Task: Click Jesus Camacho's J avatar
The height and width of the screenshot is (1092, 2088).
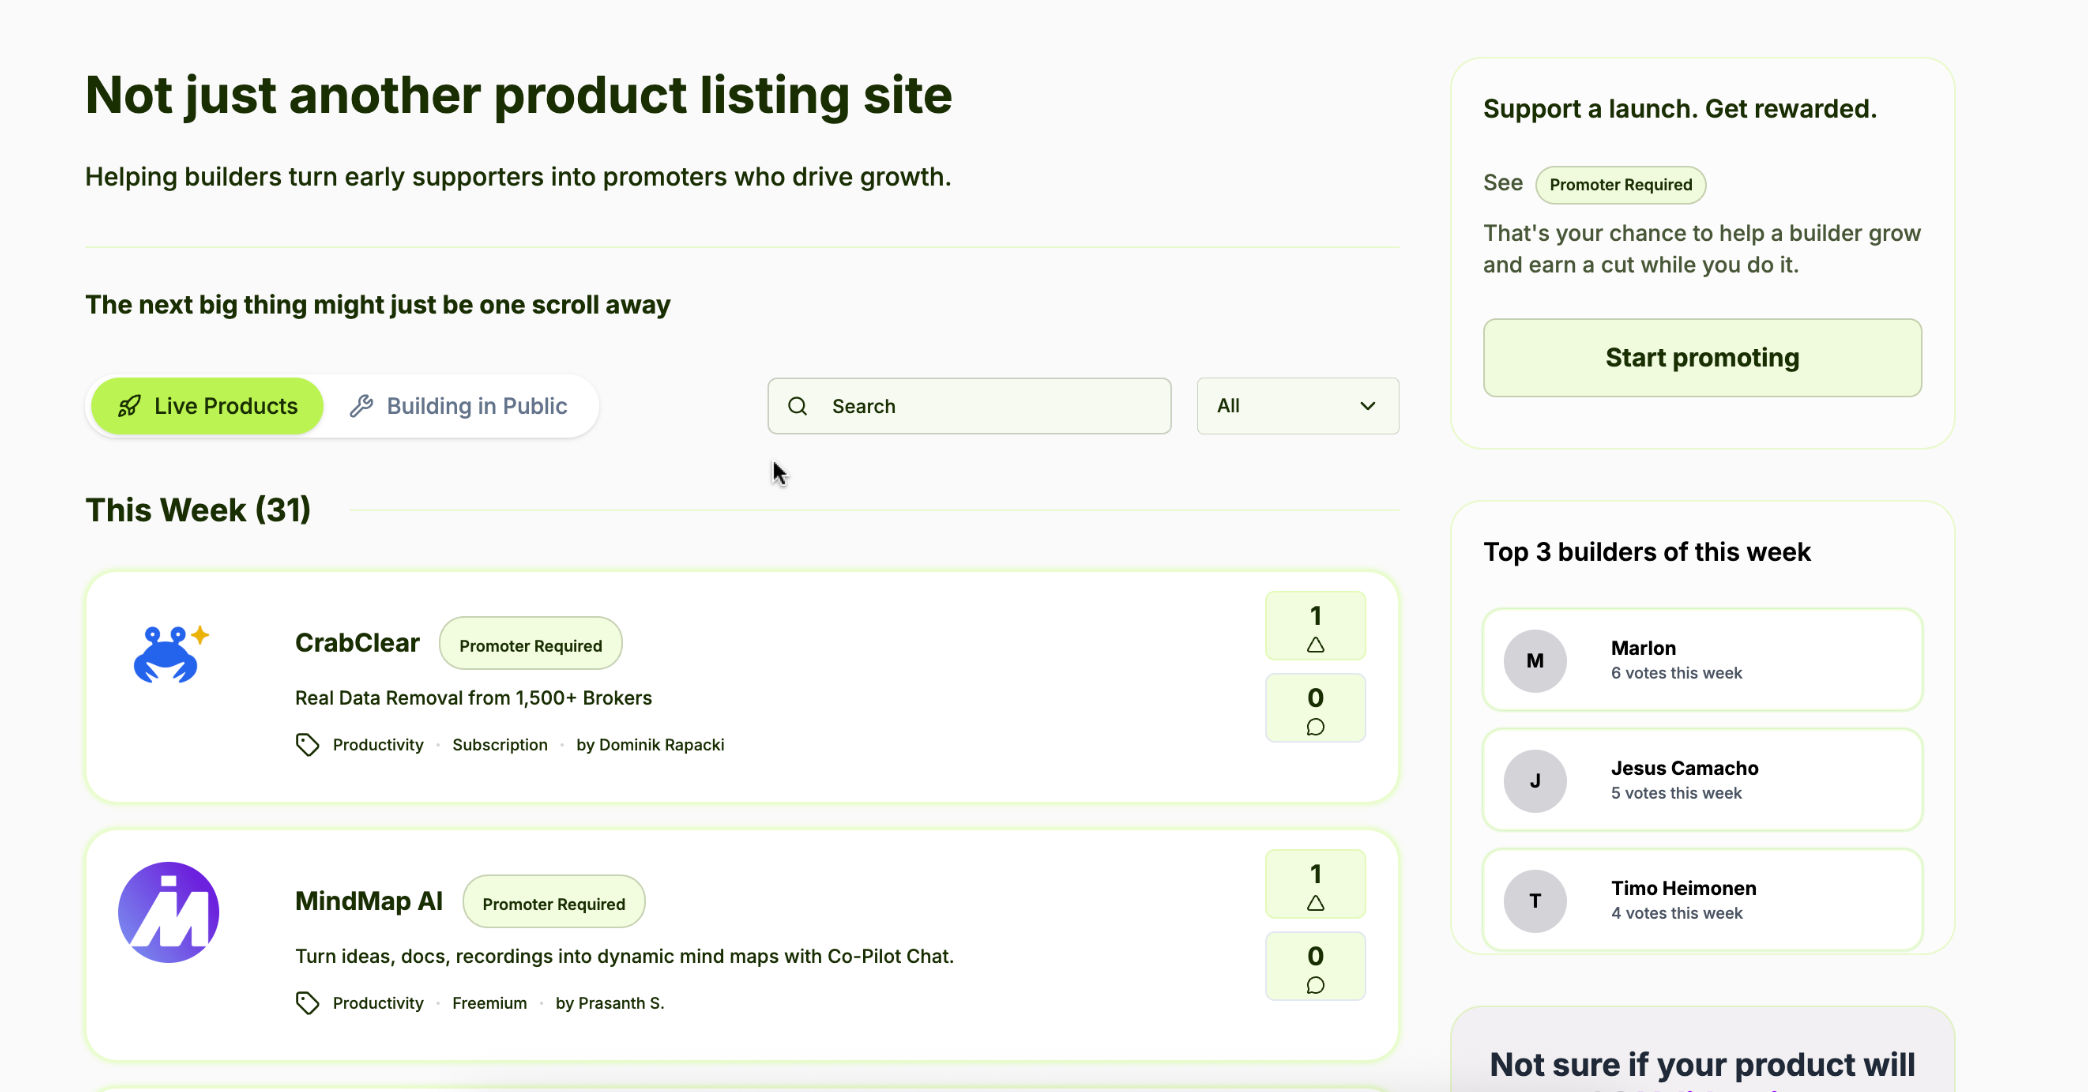Action: pyautogui.click(x=1535, y=781)
